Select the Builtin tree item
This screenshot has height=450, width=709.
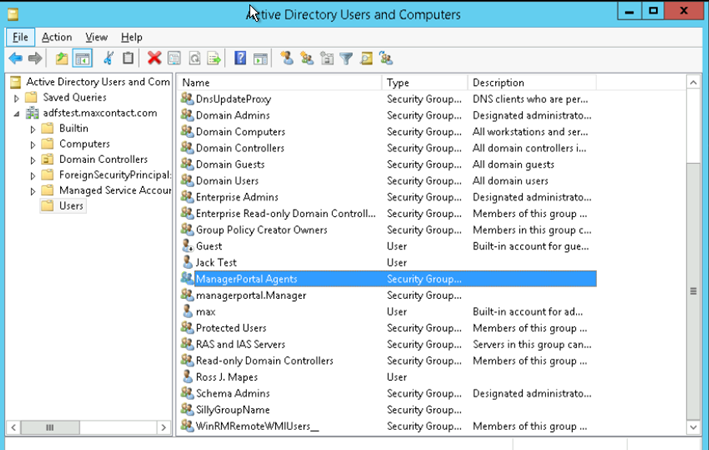[74, 128]
